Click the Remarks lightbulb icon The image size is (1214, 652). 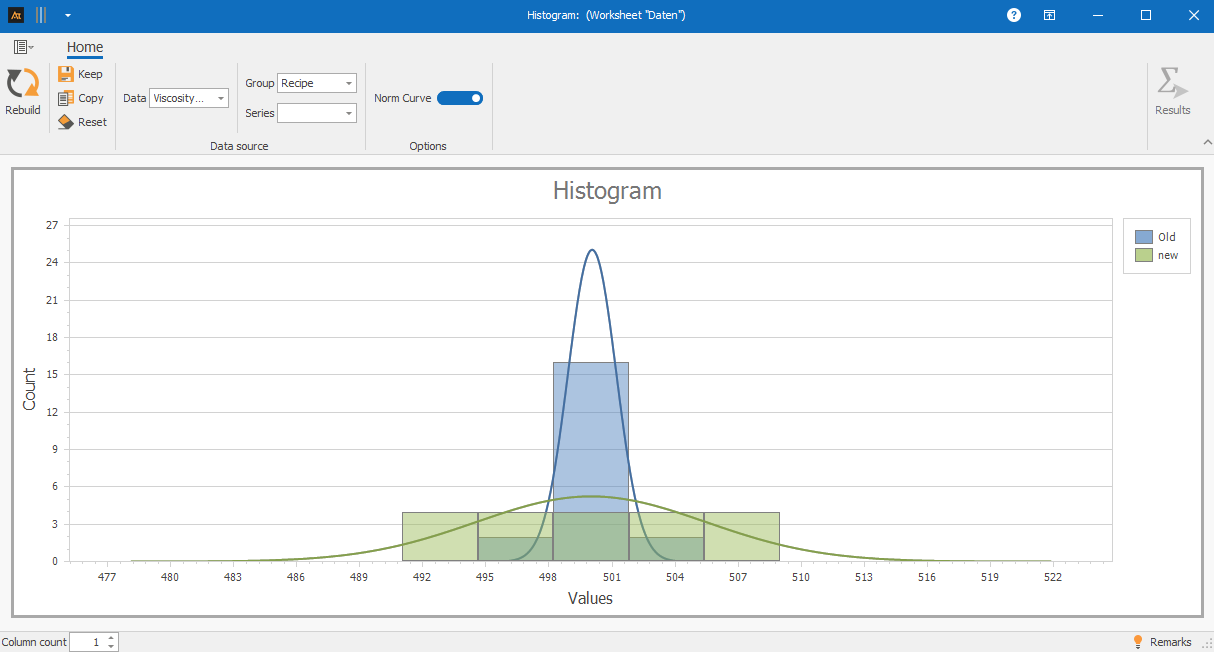point(1137,642)
